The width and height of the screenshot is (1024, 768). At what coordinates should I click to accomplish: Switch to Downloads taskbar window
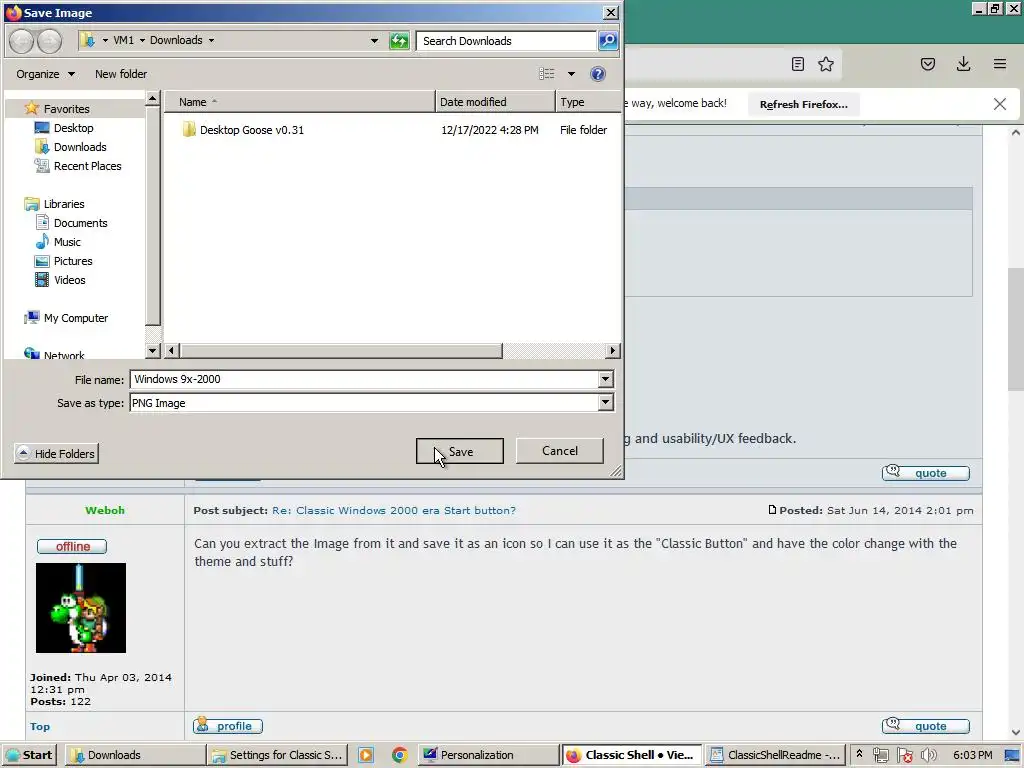135,755
